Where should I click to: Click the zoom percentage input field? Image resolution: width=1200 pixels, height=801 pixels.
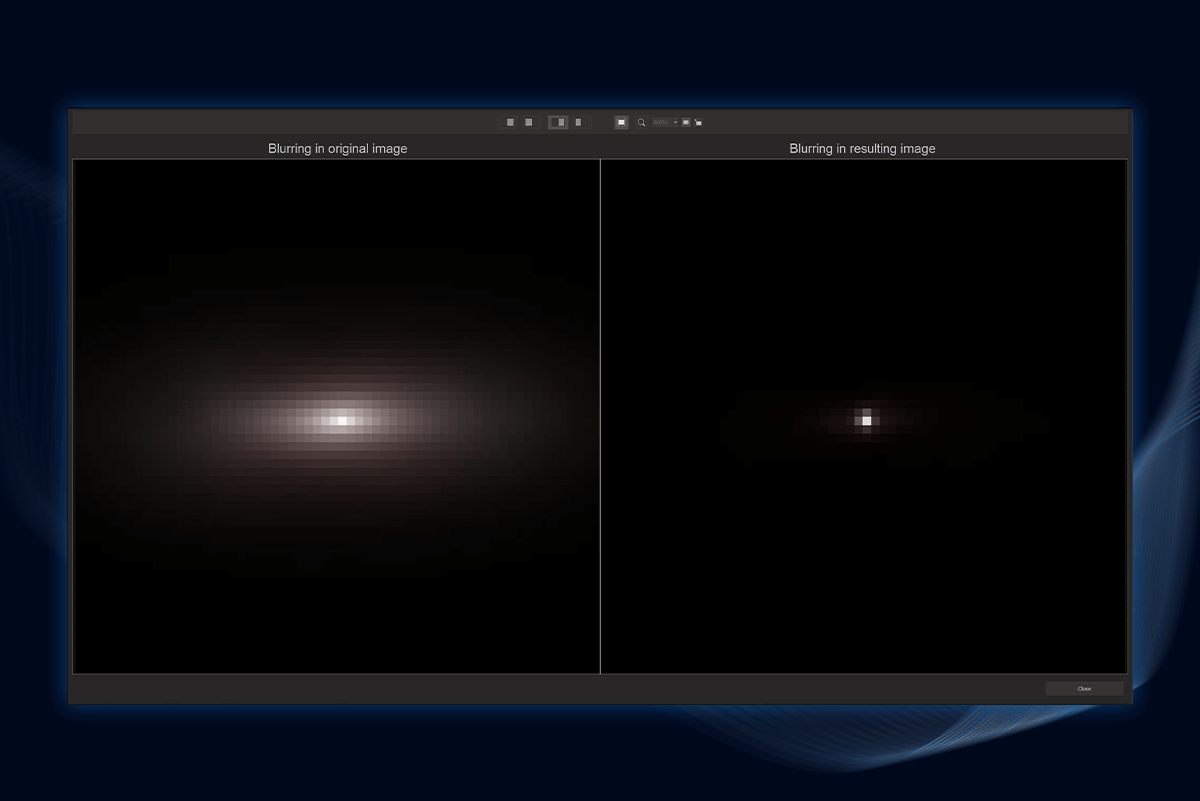pos(661,122)
